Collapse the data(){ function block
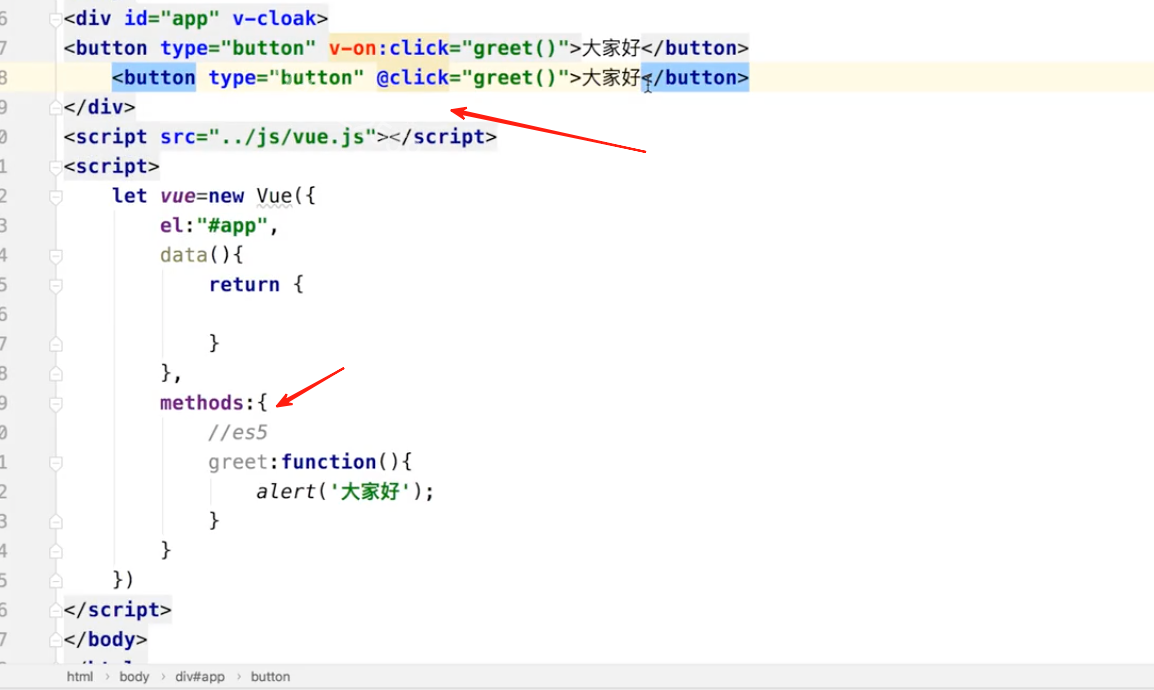This screenshot has width=1154, height=690. tap(56, 256)
